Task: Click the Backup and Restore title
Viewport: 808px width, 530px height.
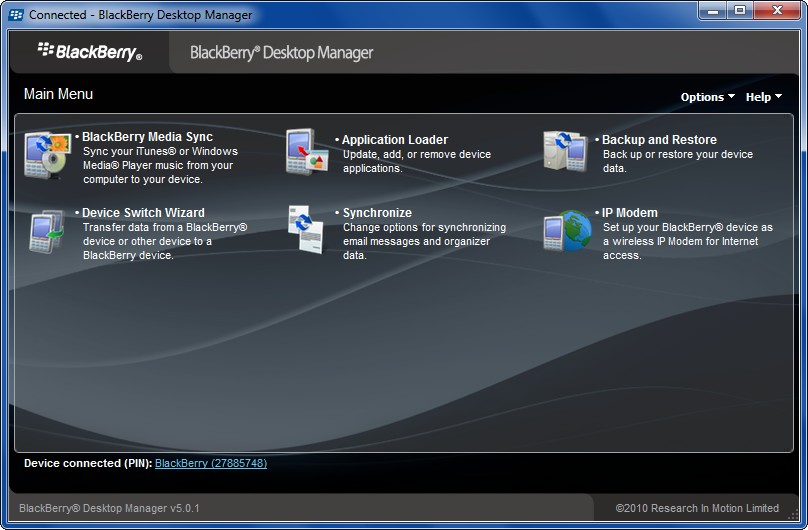Action: 659,140
